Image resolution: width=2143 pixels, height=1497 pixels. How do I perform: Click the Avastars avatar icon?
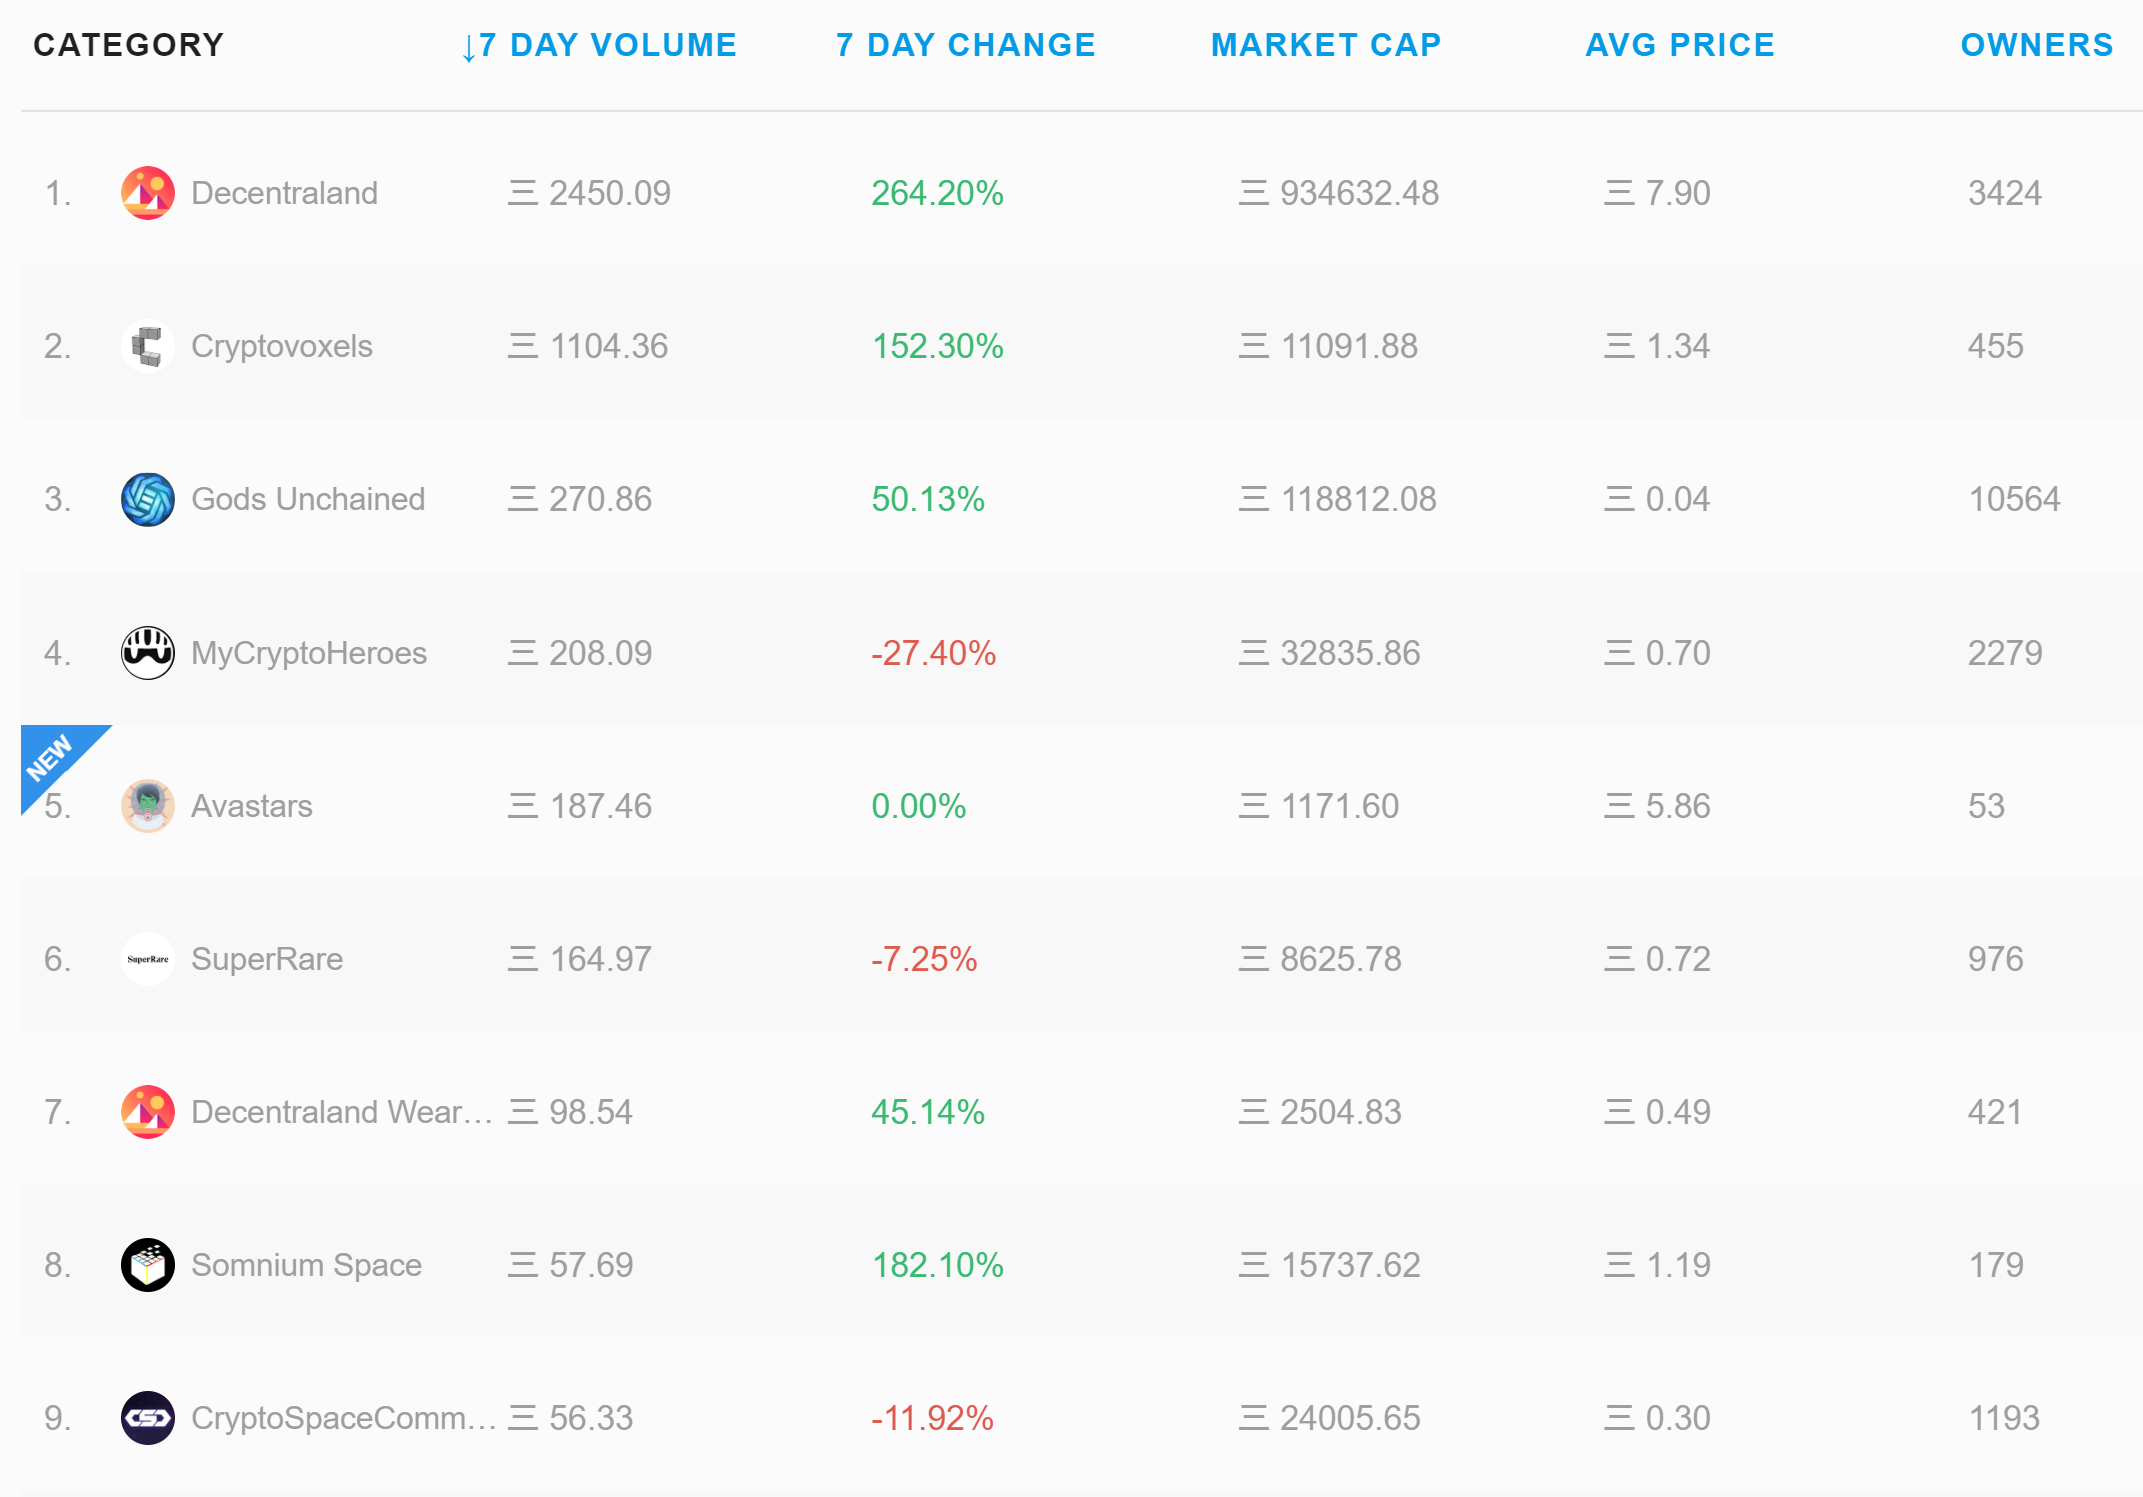coord(147,806)
